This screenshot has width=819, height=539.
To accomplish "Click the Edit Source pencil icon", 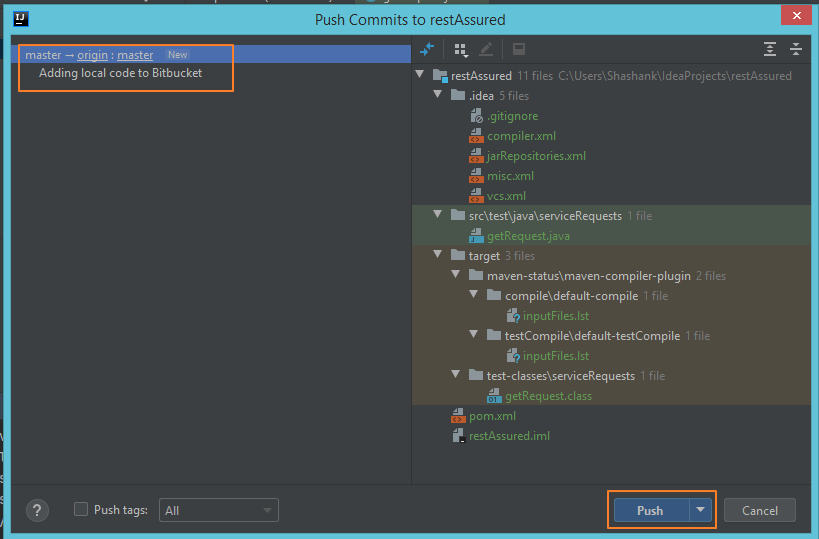I will pyautogui.click(x=486, y=50).
